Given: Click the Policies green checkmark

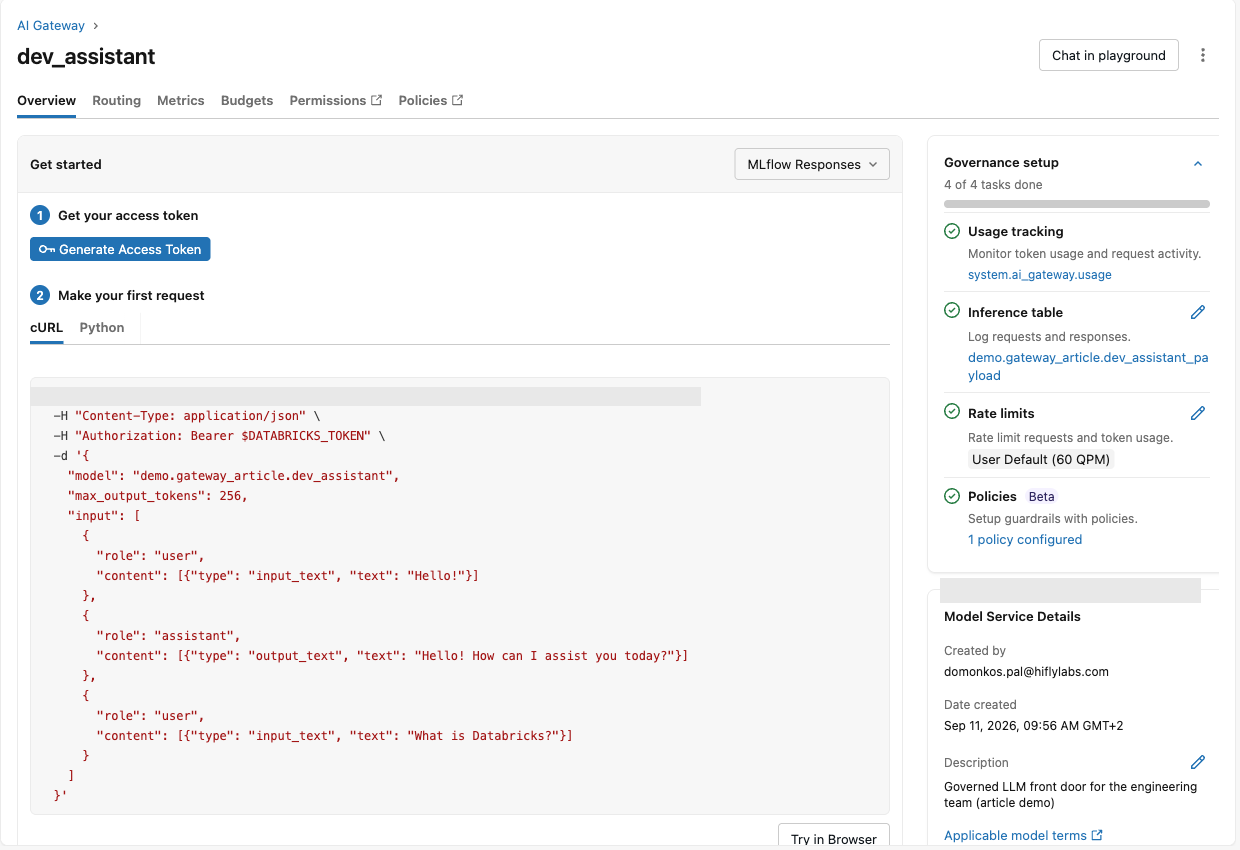Looking at the screenshot, I should pyautogui.click(x=952, y=496).
